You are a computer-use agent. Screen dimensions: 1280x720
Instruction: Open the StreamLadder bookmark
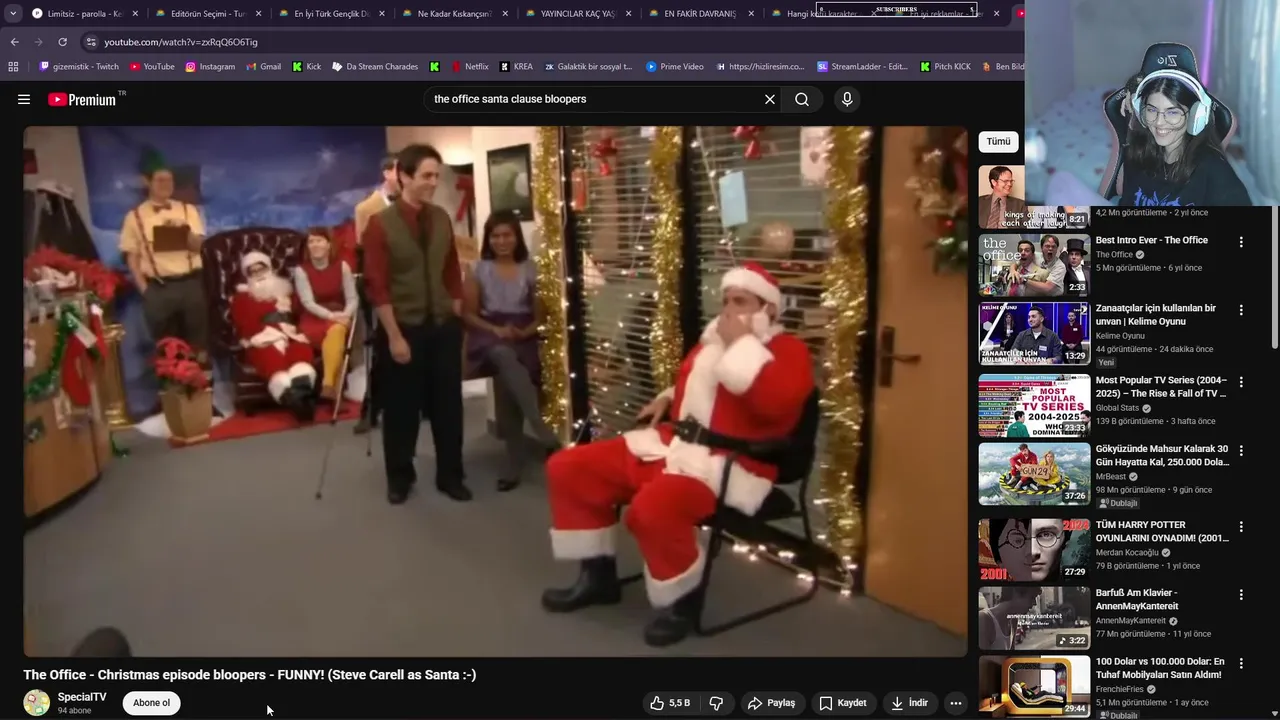[x=862, y=67]
